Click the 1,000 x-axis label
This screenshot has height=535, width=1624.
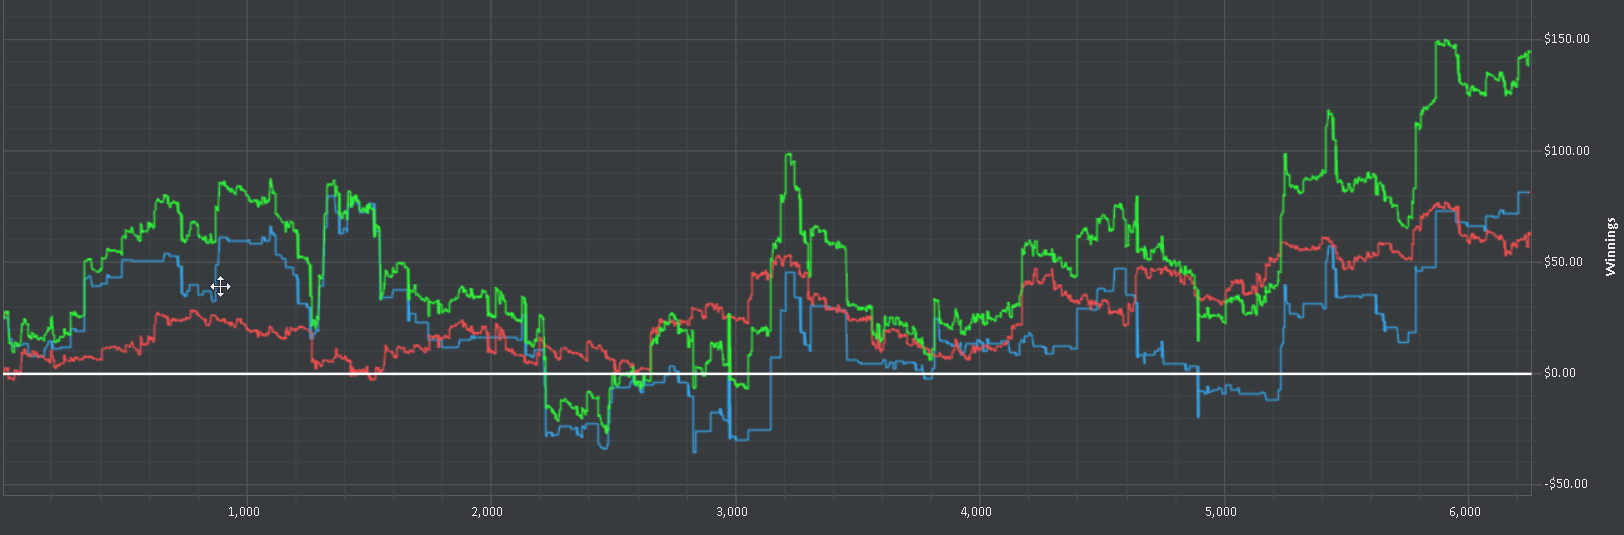tap(244, 512)
